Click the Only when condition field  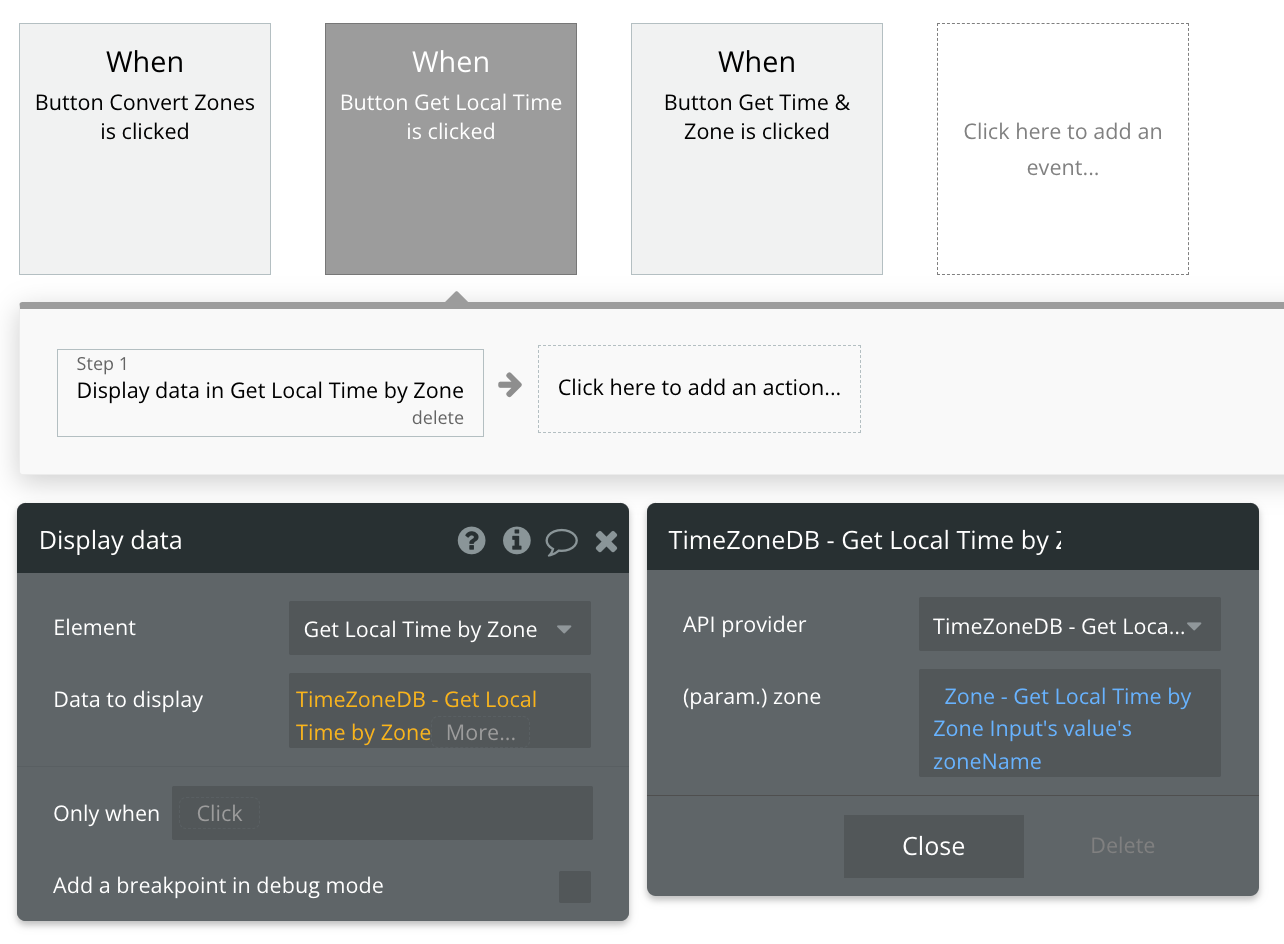coord(383,813)
